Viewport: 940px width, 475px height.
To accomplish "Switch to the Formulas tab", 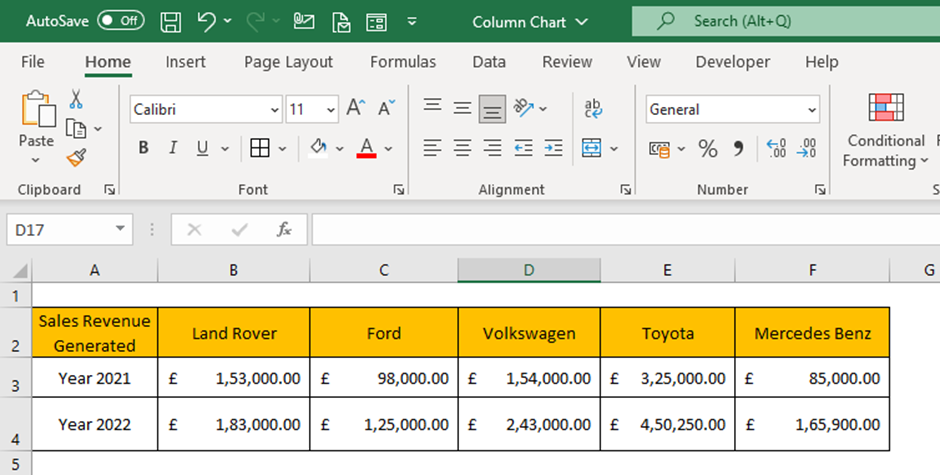I will (403, 62).
